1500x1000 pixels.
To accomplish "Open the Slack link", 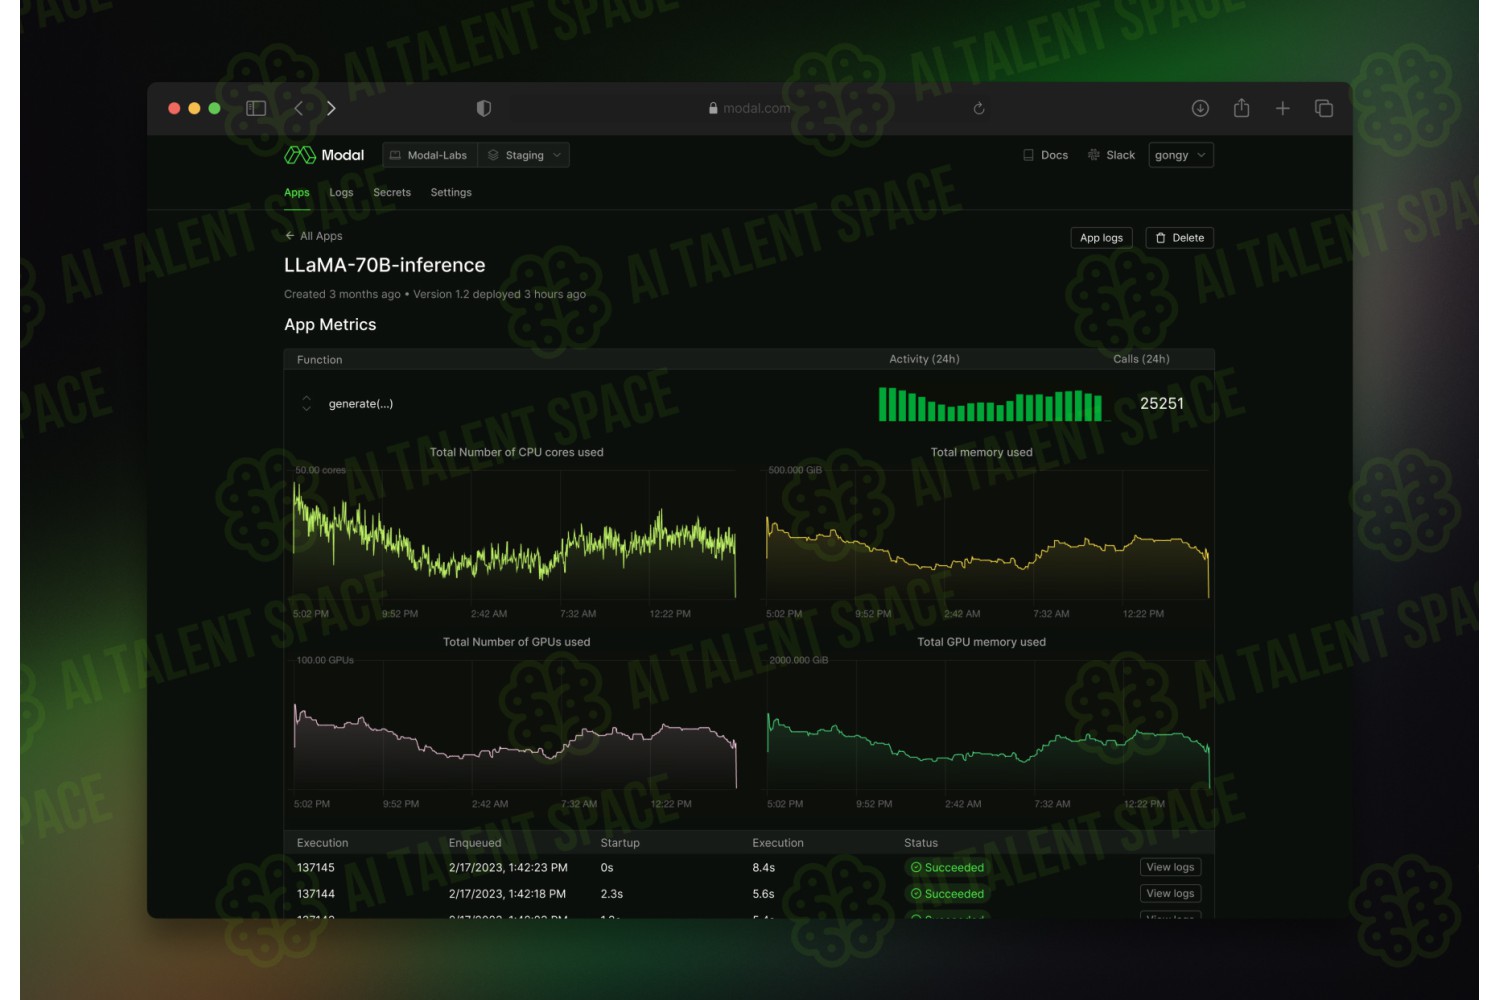I will click(x=1111, y=155).
